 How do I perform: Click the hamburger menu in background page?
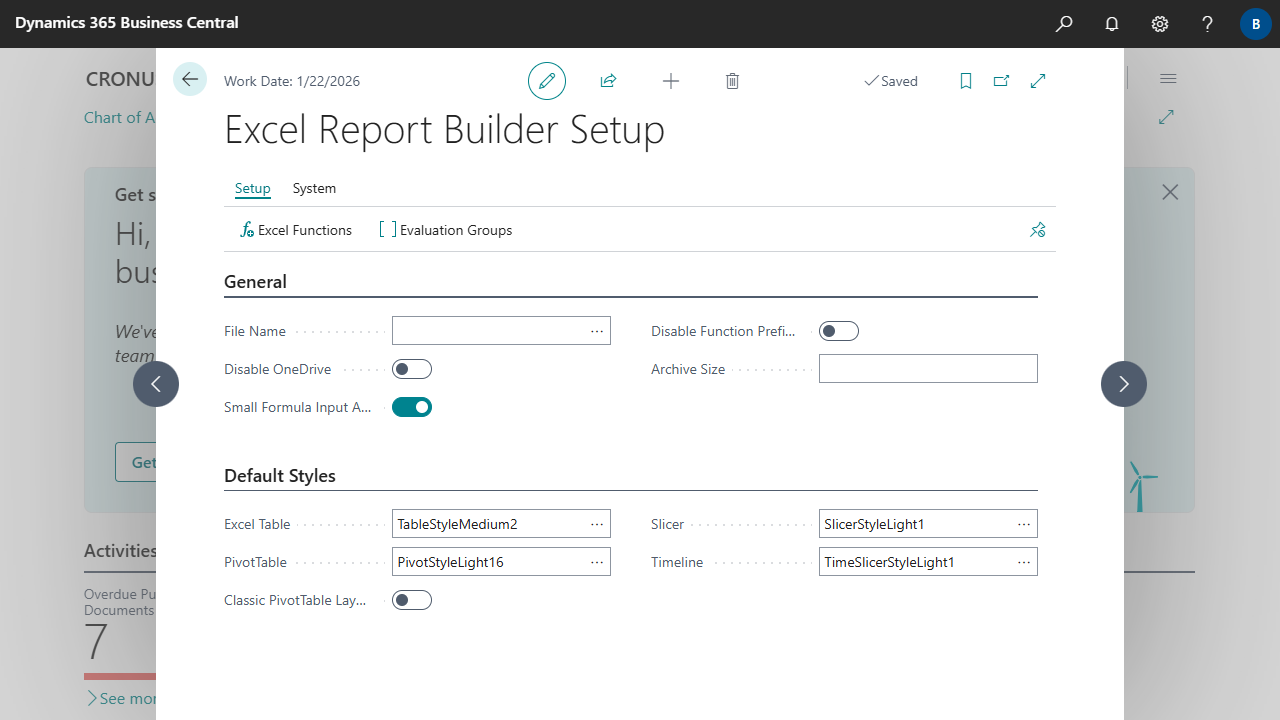(1168, 79)
